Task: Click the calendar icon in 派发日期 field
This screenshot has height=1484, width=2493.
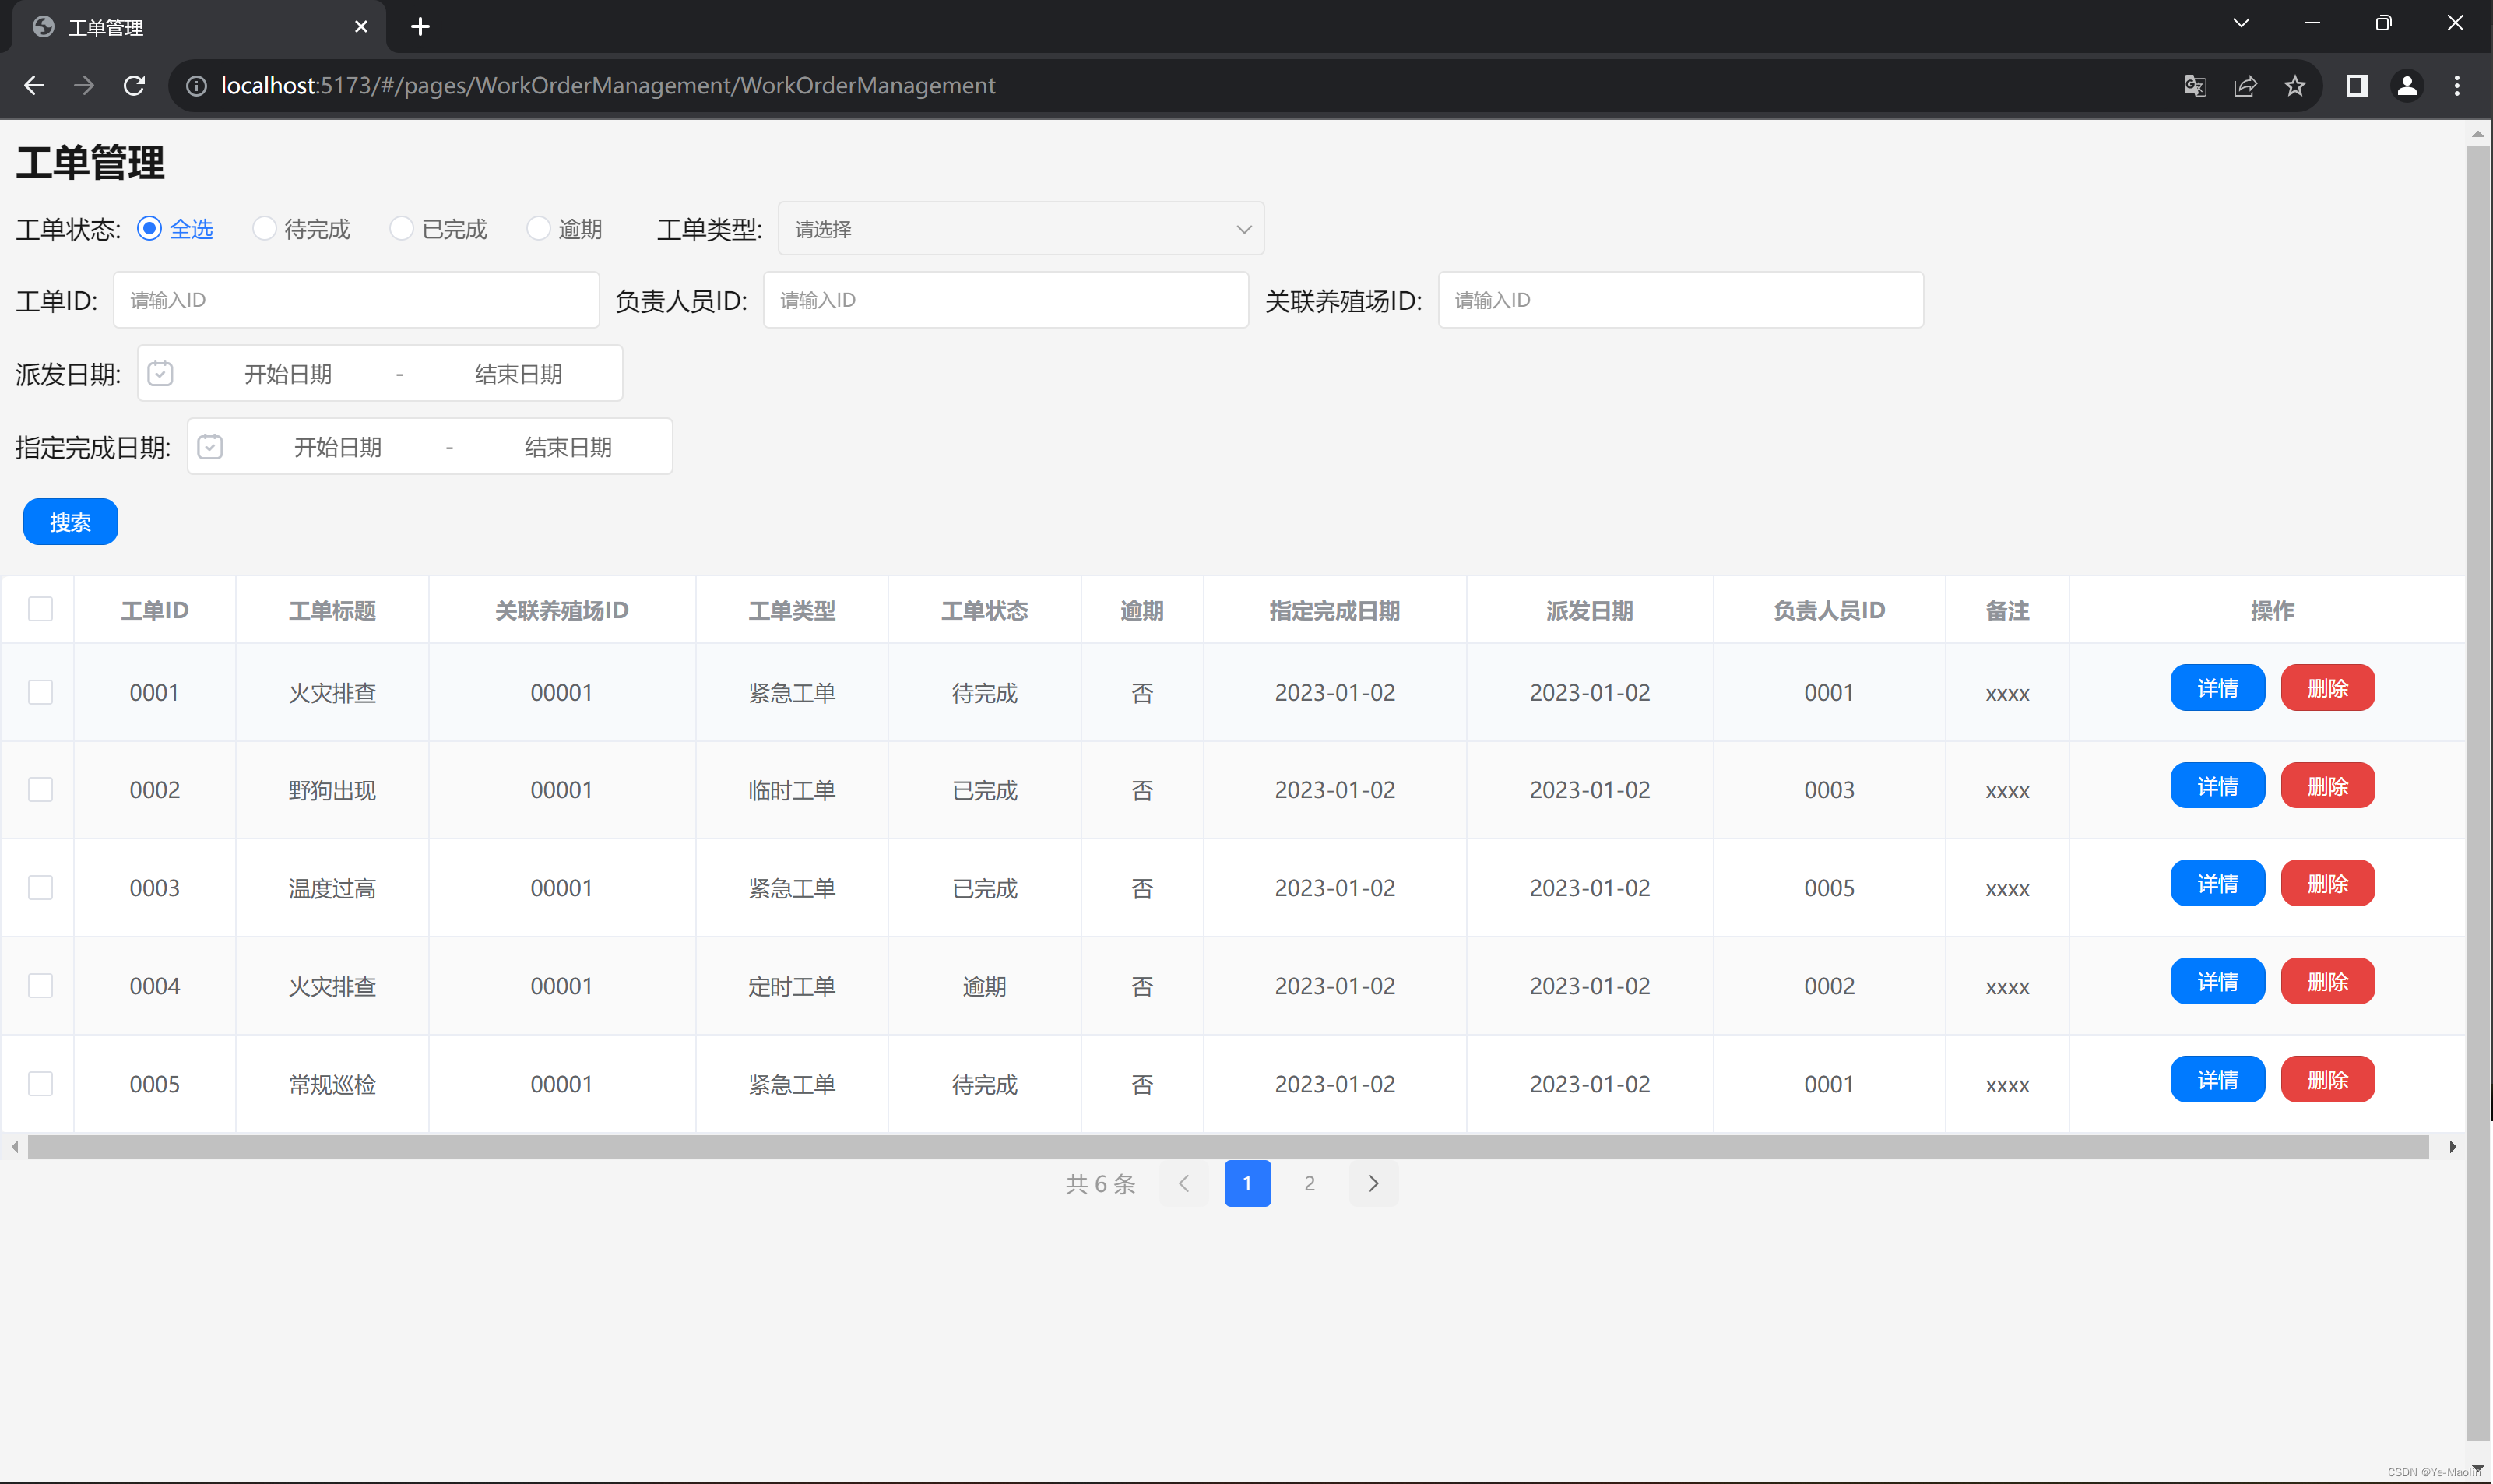Action: click(x=160, y=374)
